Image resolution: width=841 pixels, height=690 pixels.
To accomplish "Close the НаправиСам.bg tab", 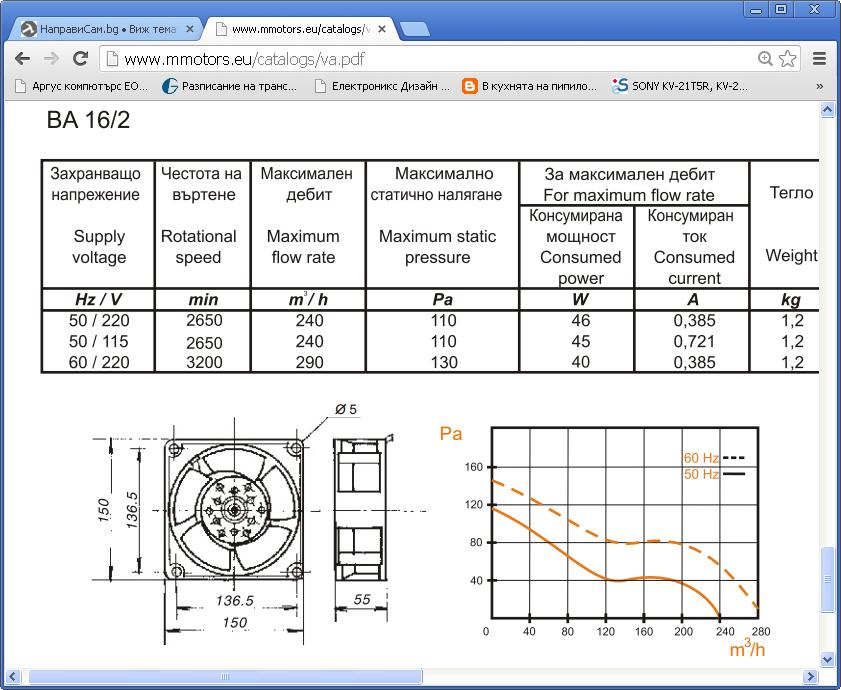I will (x=192, y=29).
